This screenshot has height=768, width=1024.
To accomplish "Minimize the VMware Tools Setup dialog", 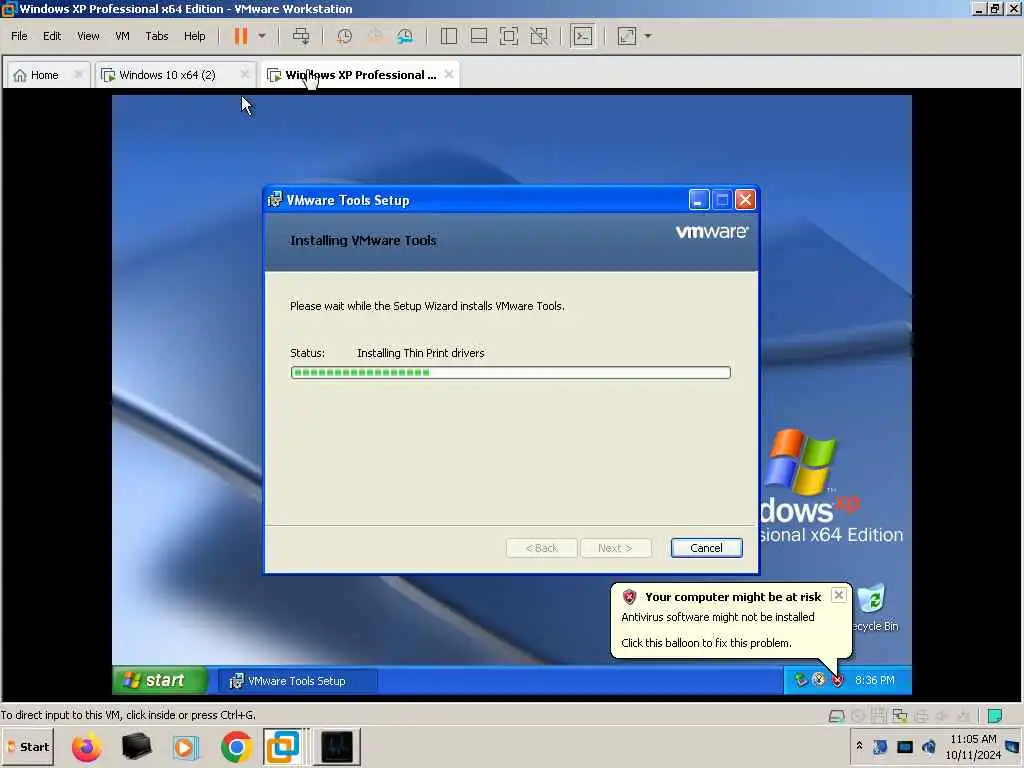I will (699, 200).
